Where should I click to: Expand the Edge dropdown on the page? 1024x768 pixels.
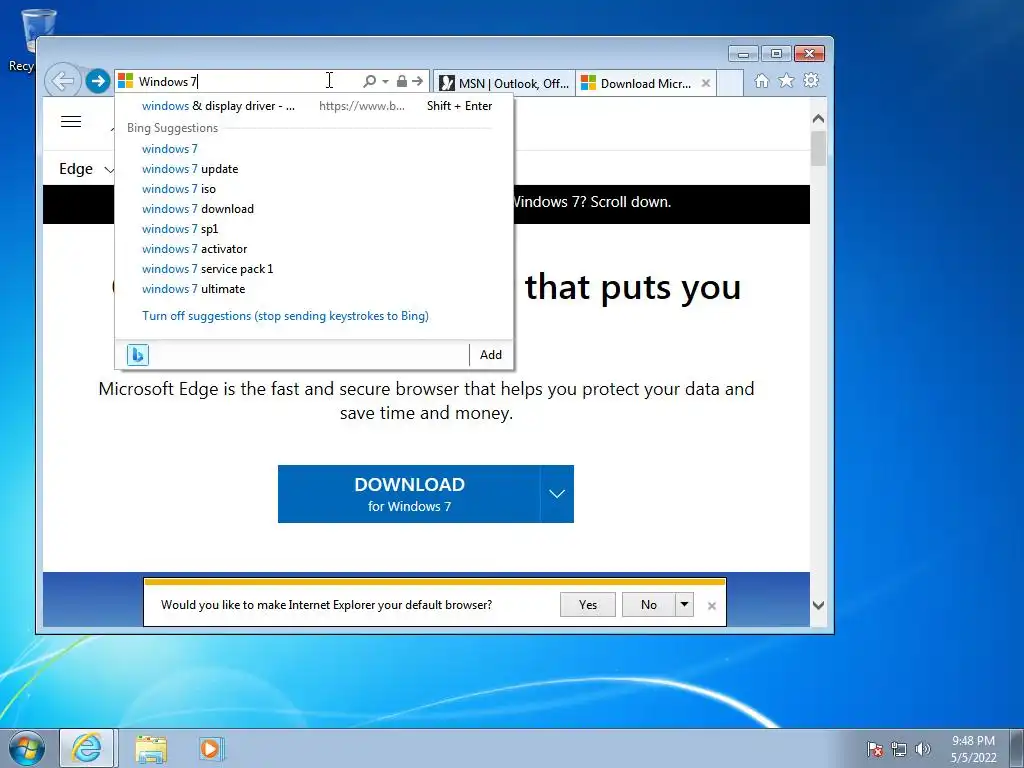pos(86,169)
